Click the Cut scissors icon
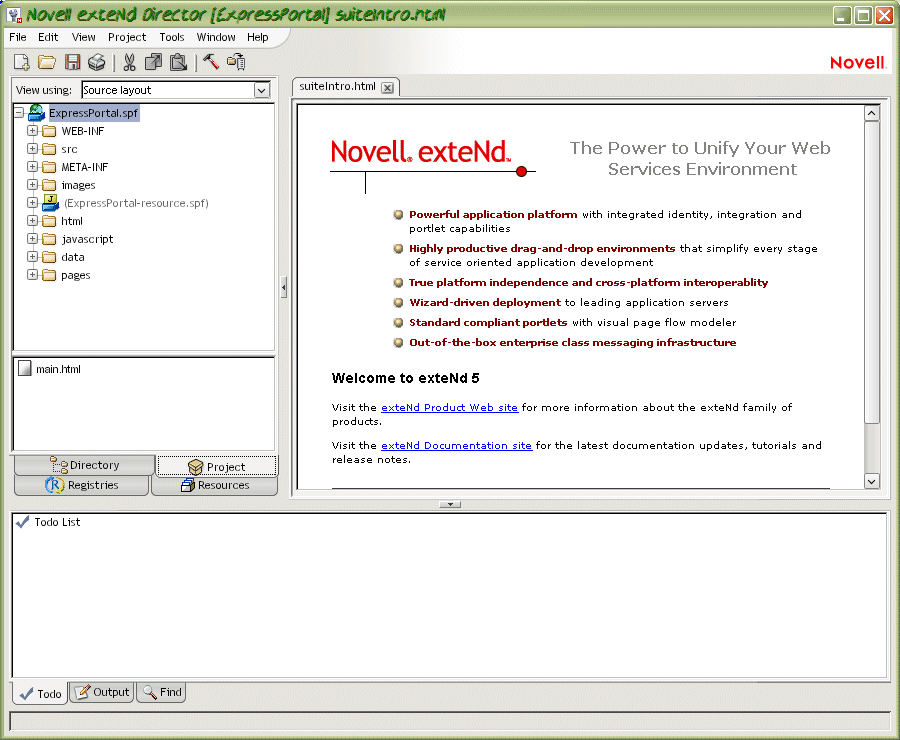Viewport: 900px width, 740px height. point(129,62)
